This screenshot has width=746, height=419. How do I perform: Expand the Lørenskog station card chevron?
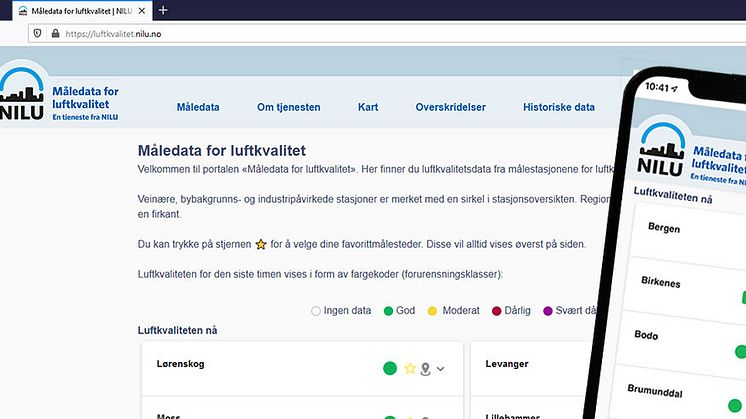coord(441,369)
